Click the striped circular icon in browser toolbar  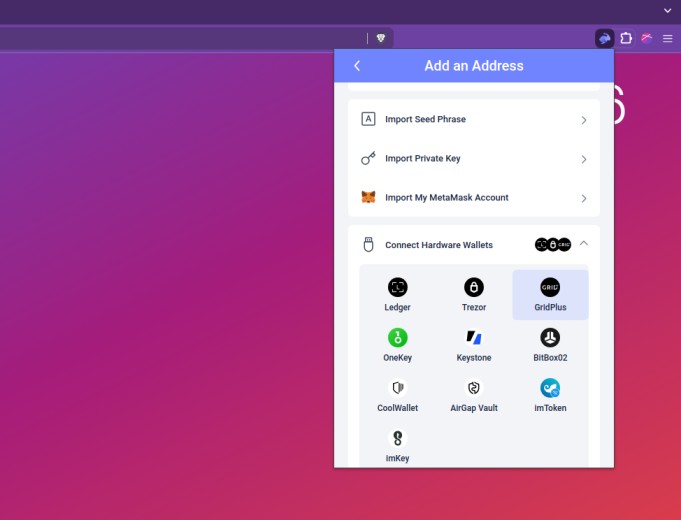(647, 38)
